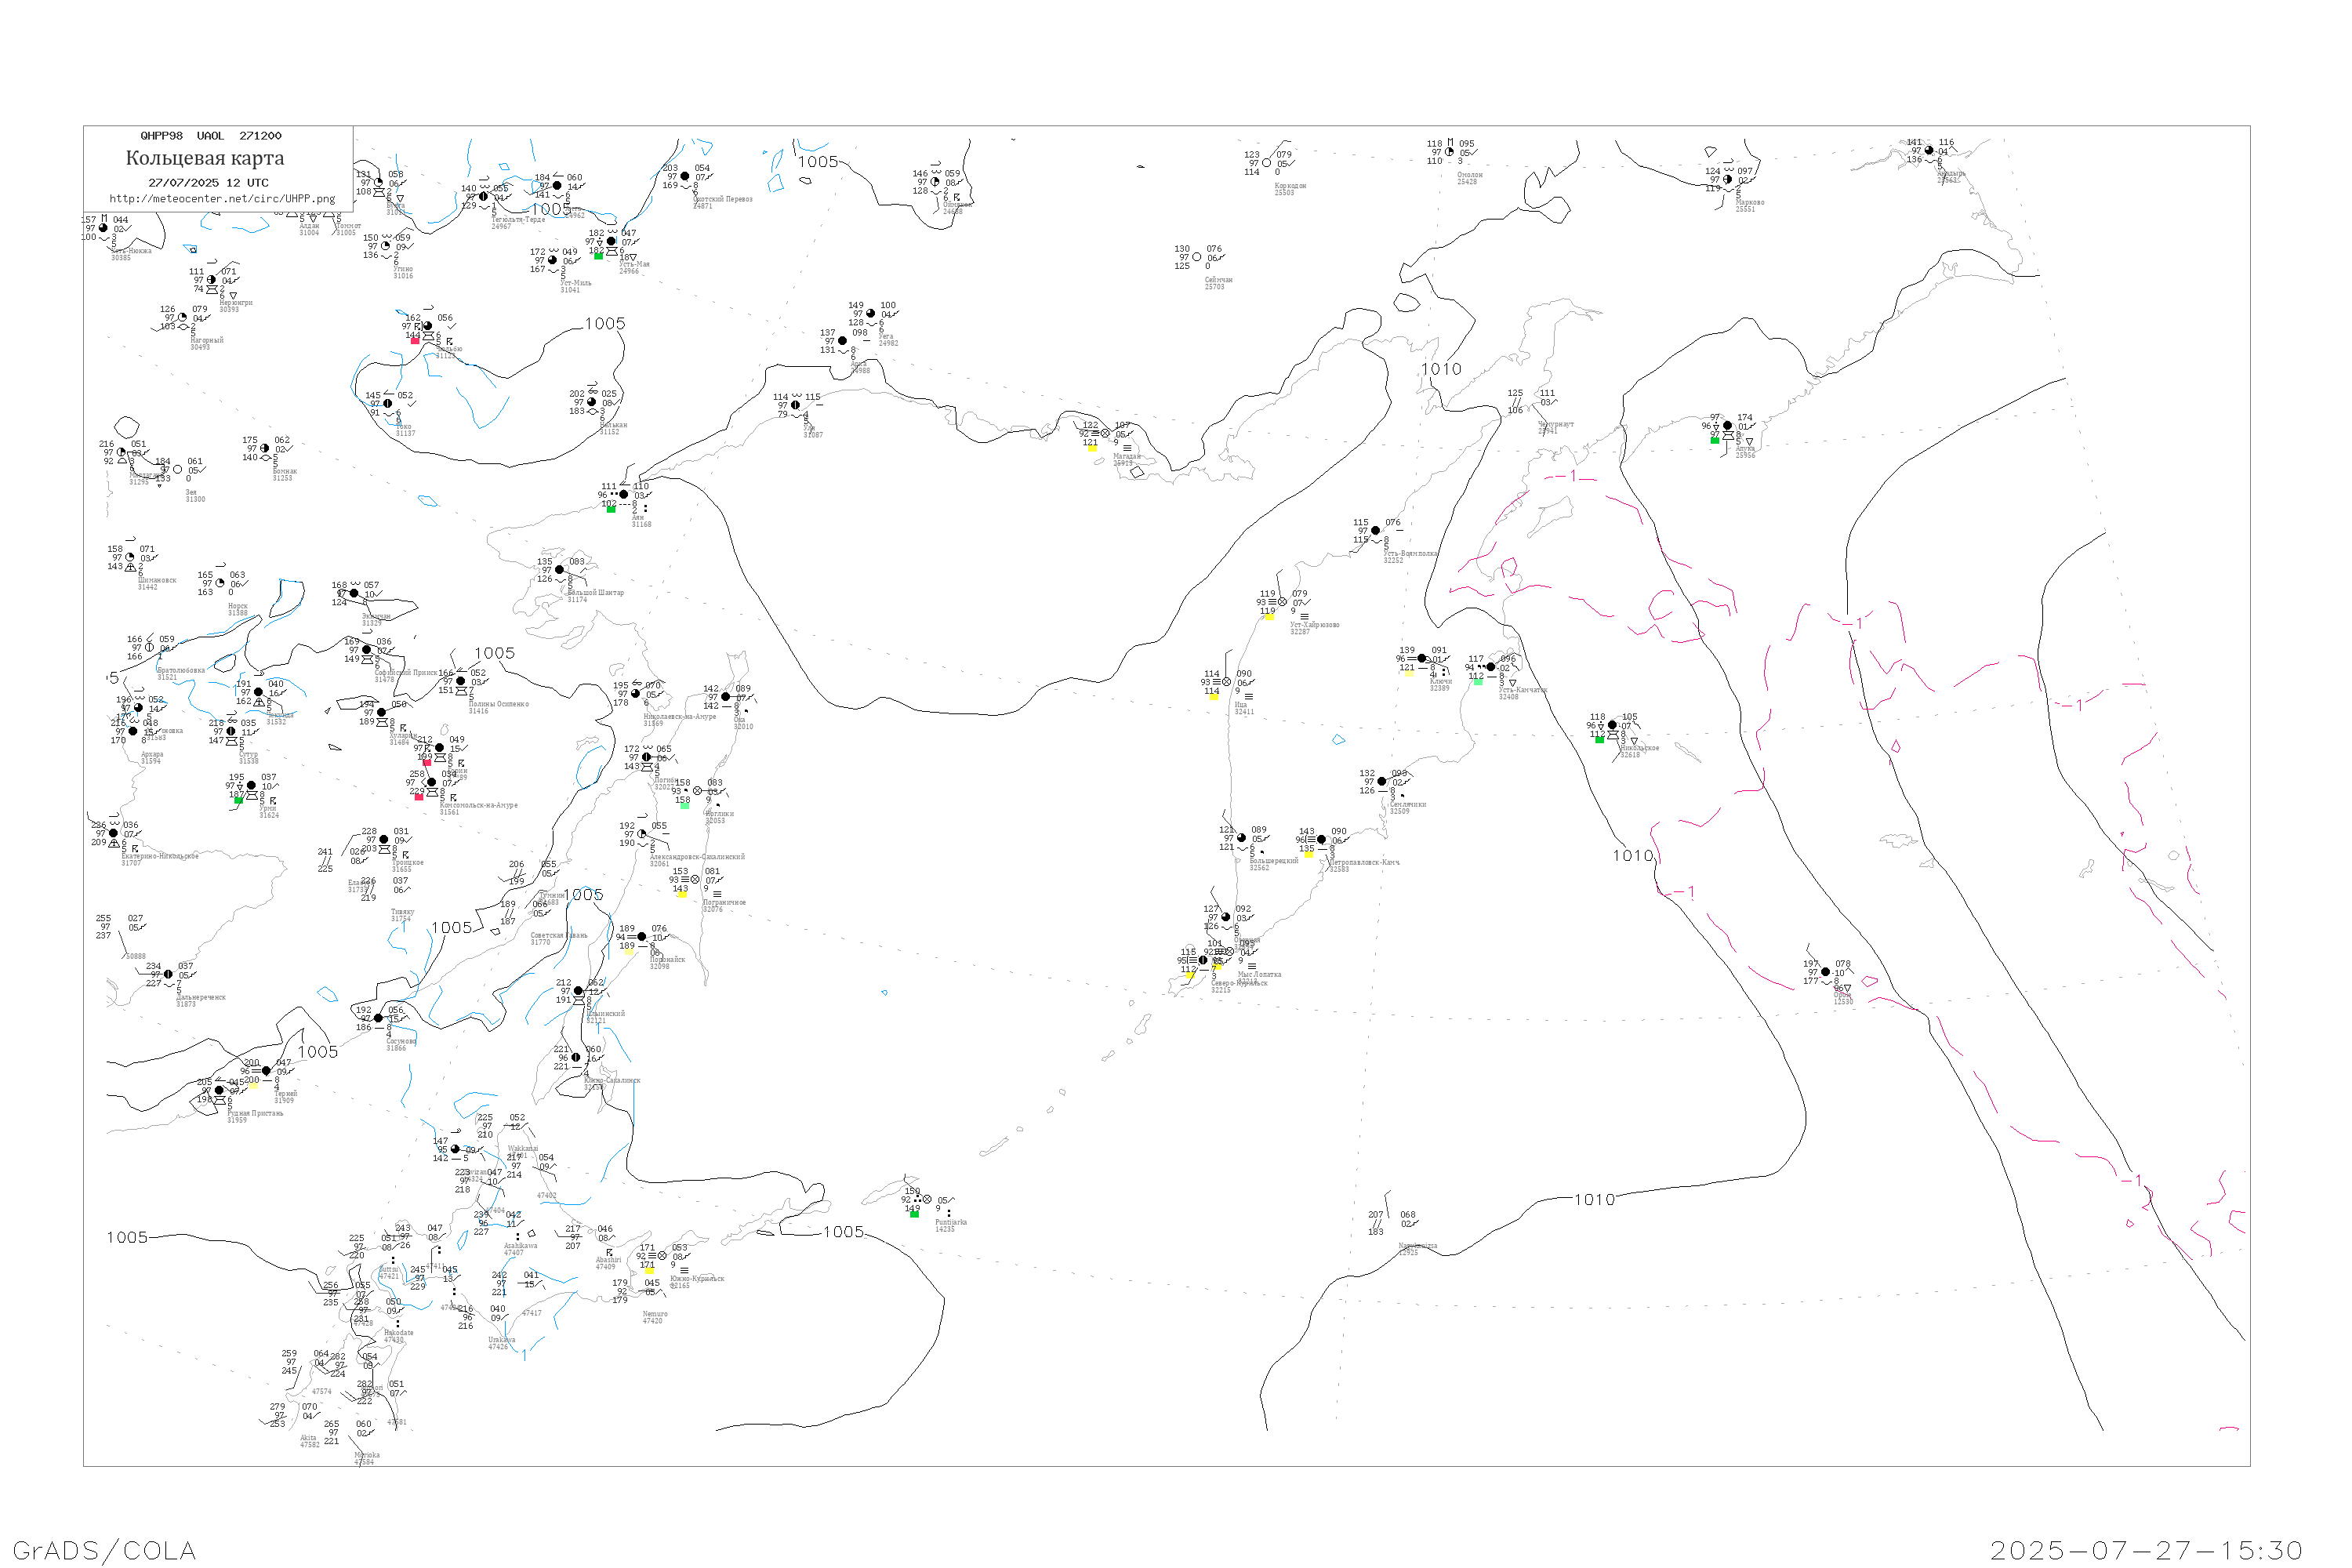Click the yellow marker at Уст-Хайрюзово station

coord(1269,617)
